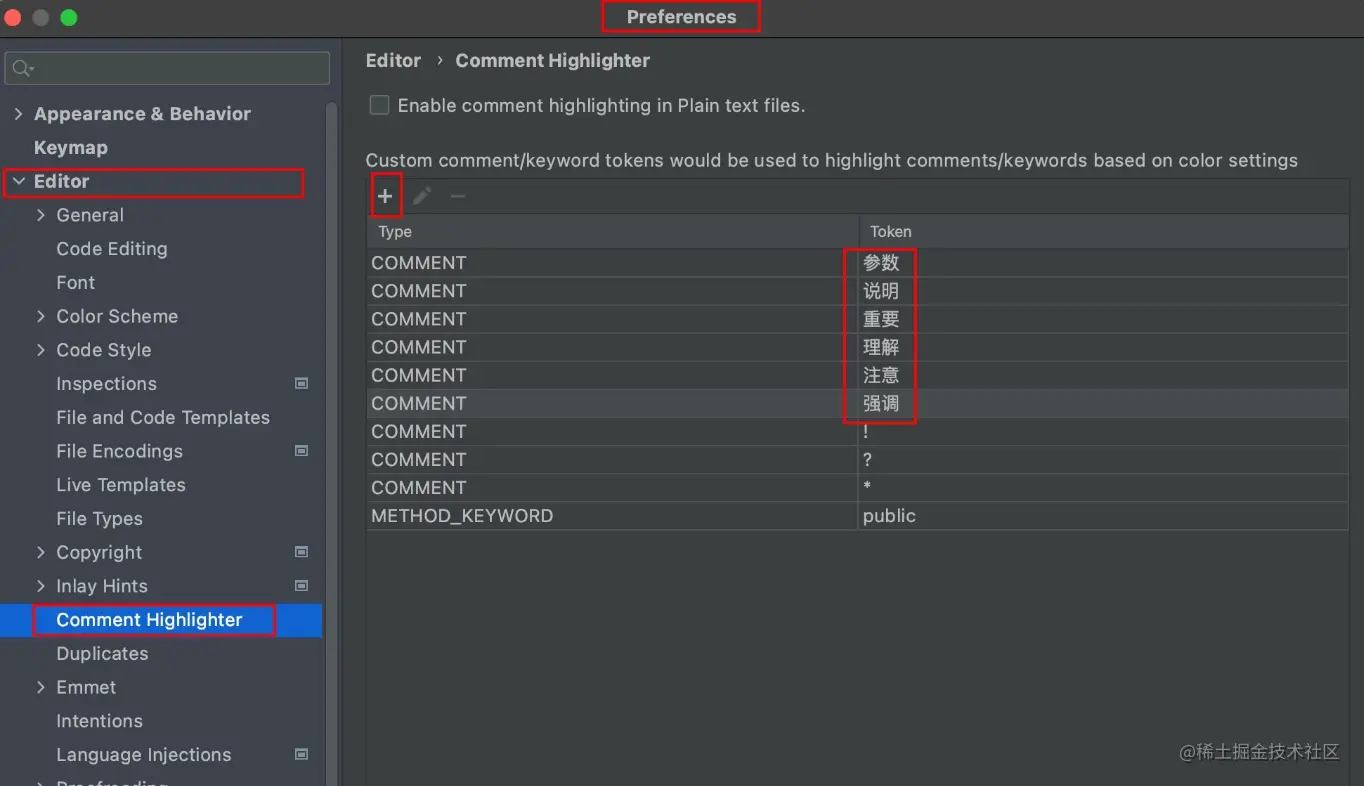
Task: Expand the Color Scheme node
Action: (41, 316)
